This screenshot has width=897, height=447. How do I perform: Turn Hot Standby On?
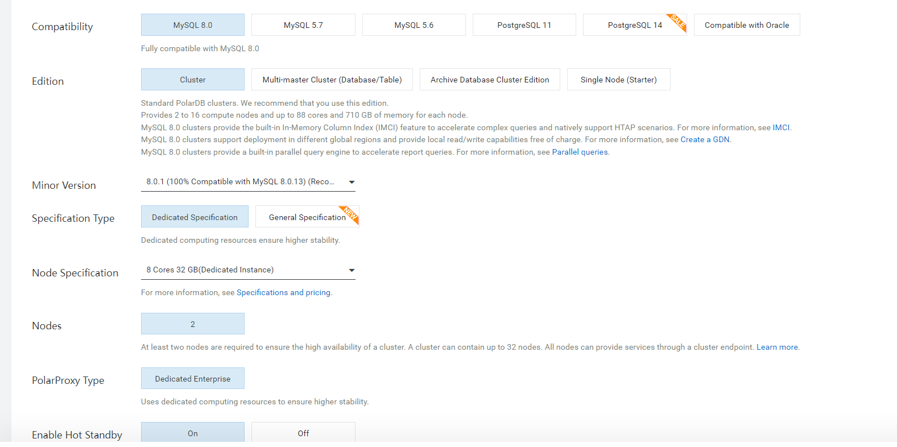(193, 433)
